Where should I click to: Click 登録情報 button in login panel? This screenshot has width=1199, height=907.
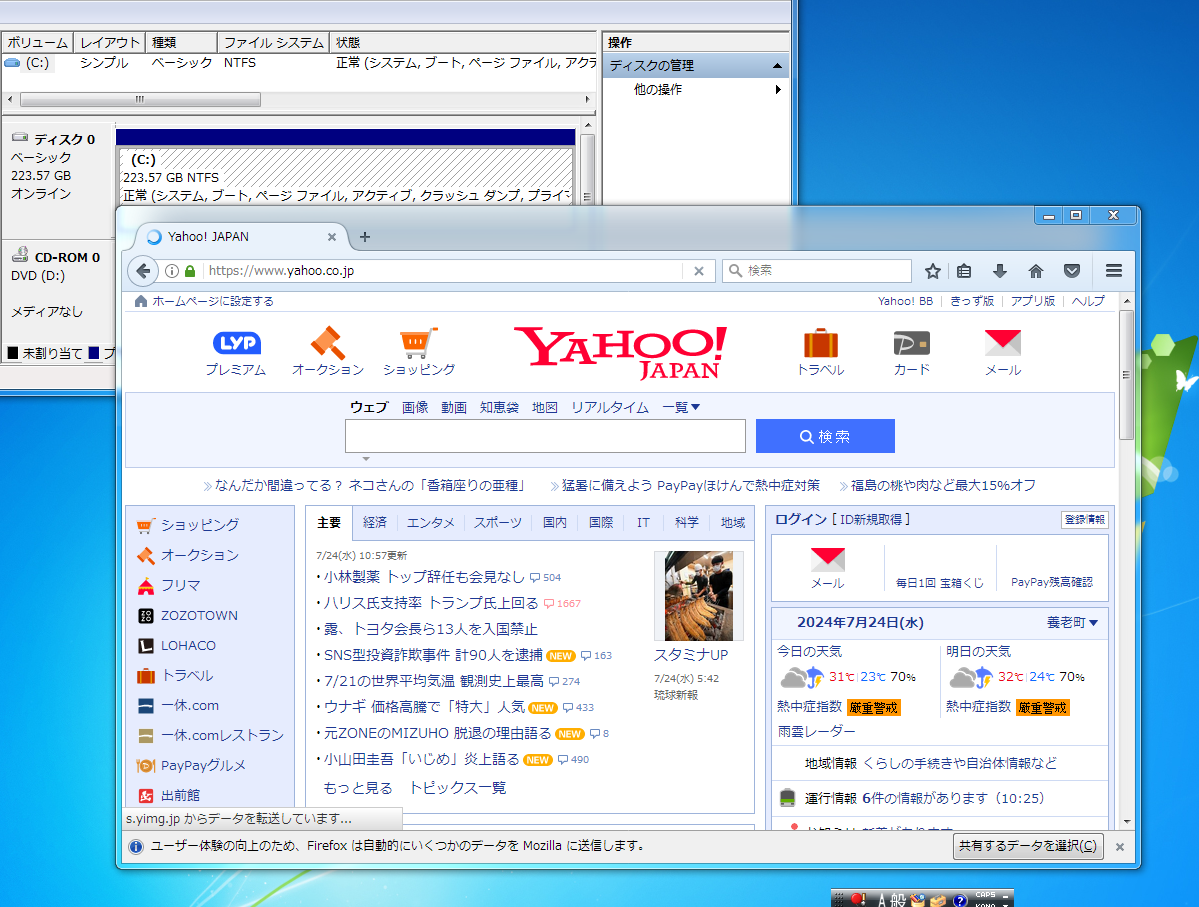click(1084, 519)
